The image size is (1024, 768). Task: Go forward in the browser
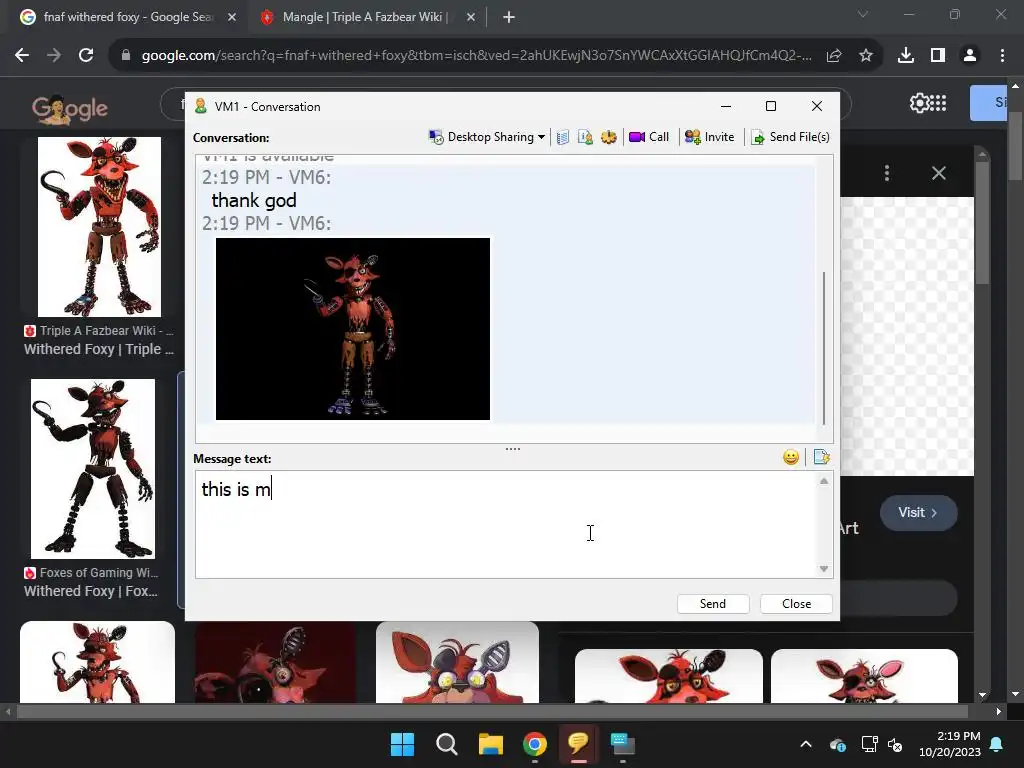pyautogui.click(x=54, y=56)
